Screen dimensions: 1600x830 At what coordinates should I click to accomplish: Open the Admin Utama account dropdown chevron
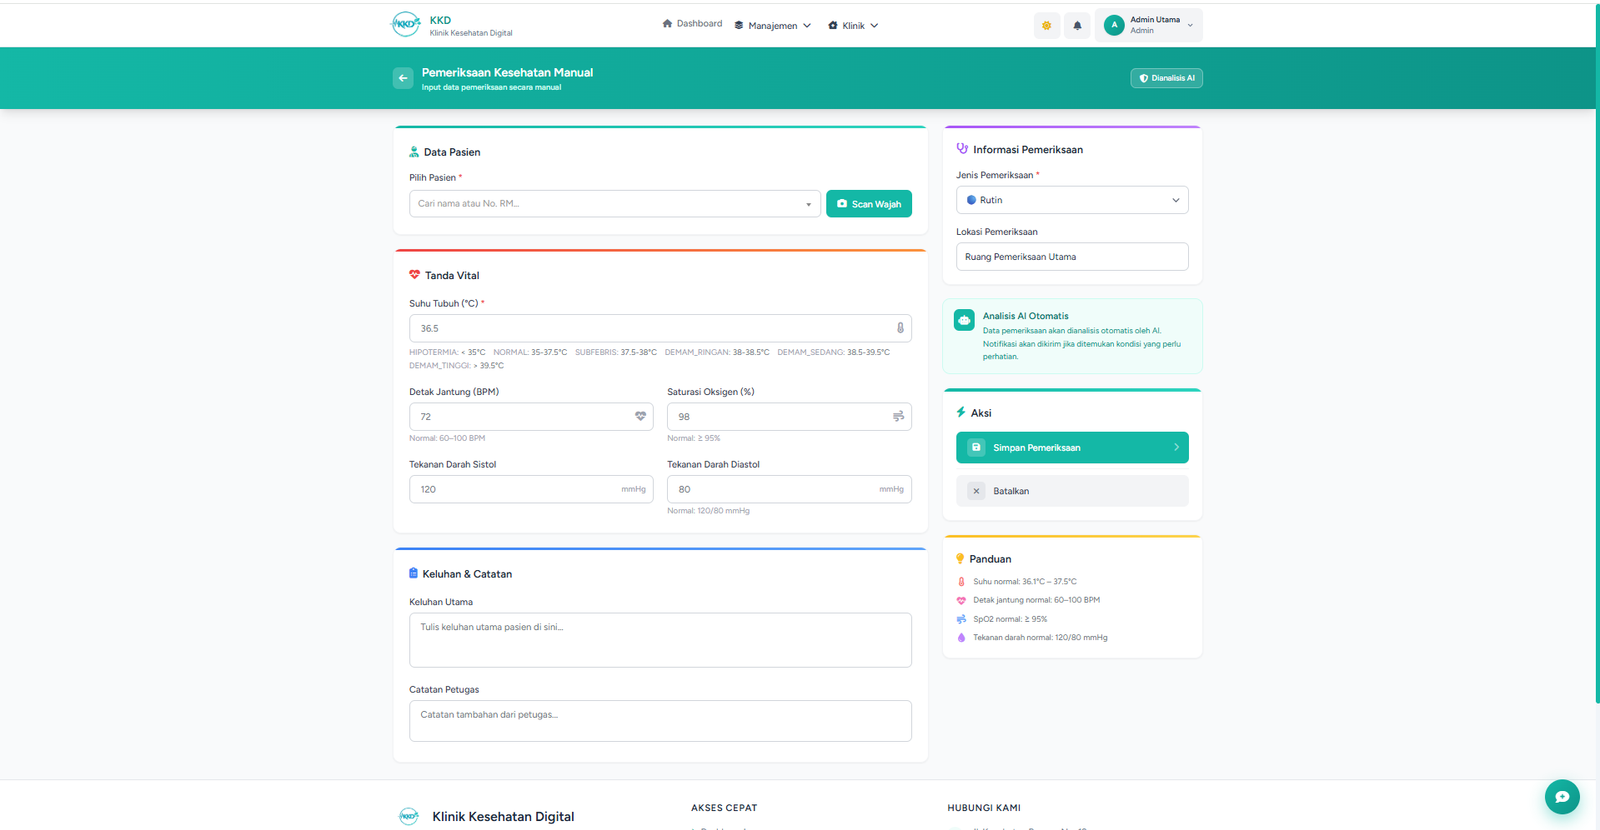tap(1190, 26)
